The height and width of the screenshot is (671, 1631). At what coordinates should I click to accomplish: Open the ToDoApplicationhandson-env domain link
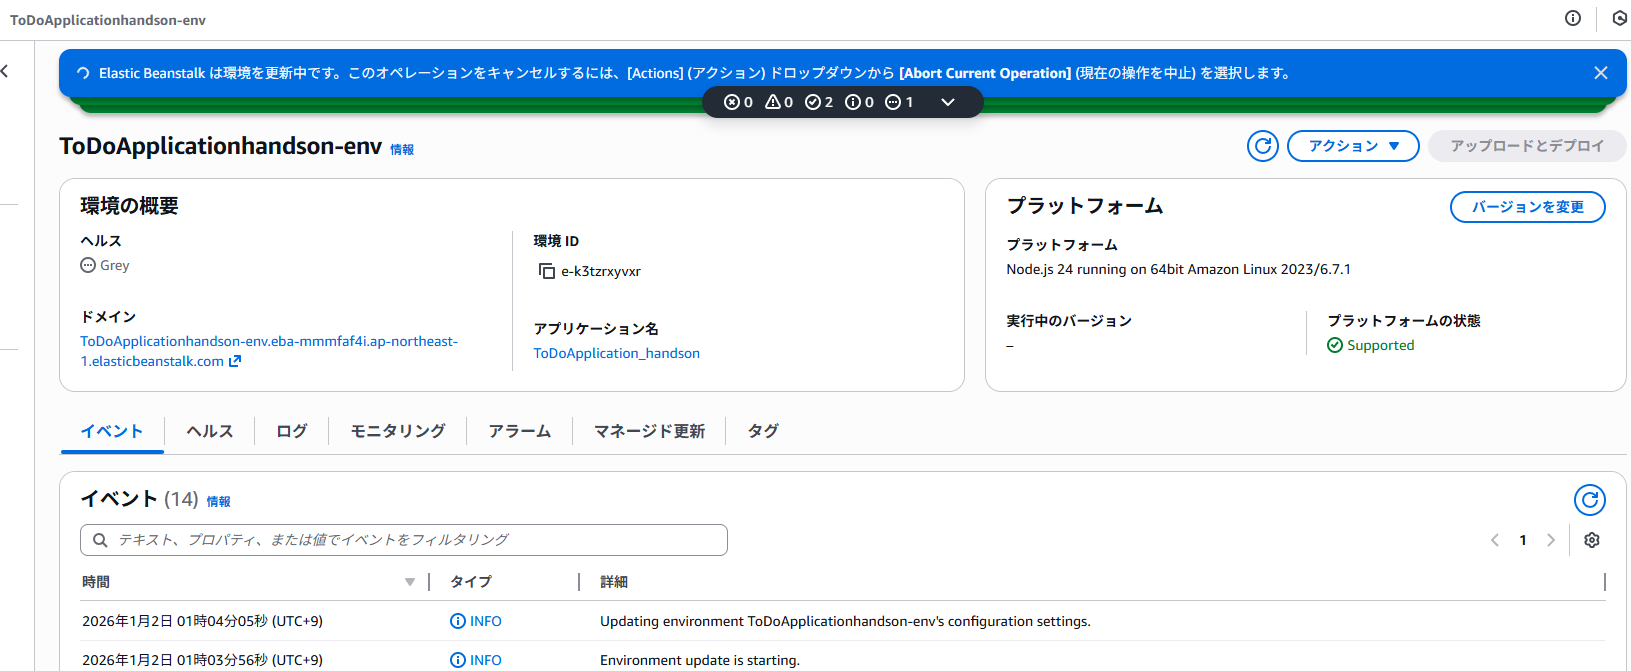pyautogui.click(x=269, y=351)
